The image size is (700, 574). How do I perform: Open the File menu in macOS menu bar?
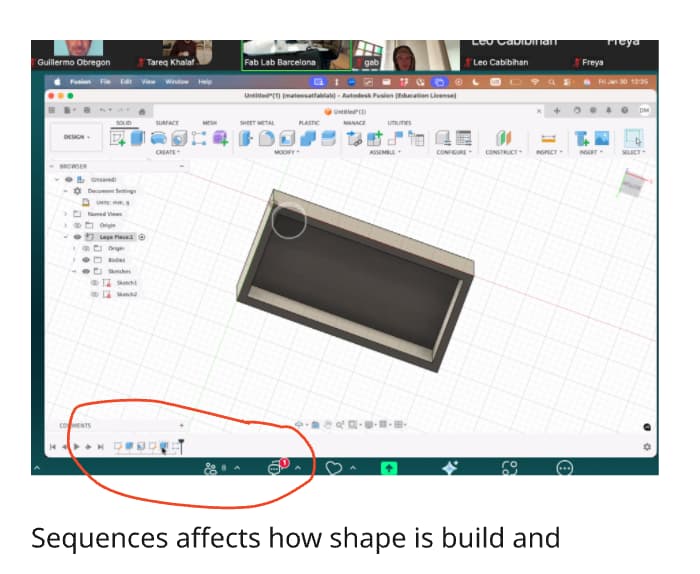105,82
